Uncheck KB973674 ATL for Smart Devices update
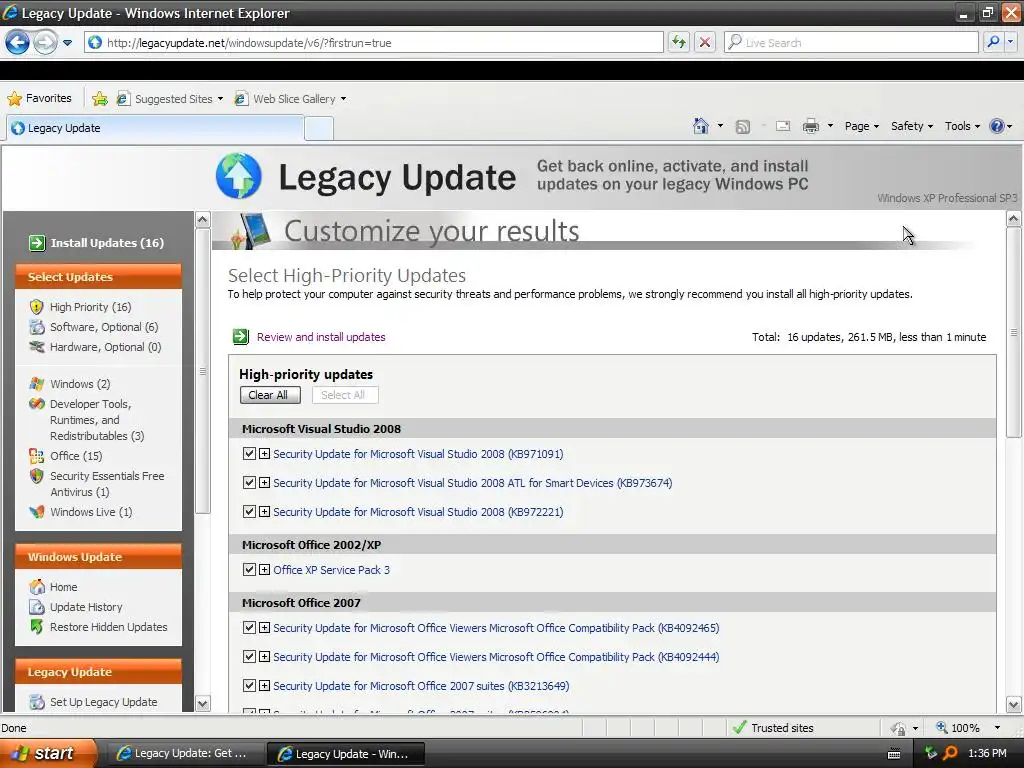Screen dimensions: 1024x768 point(249,483)
